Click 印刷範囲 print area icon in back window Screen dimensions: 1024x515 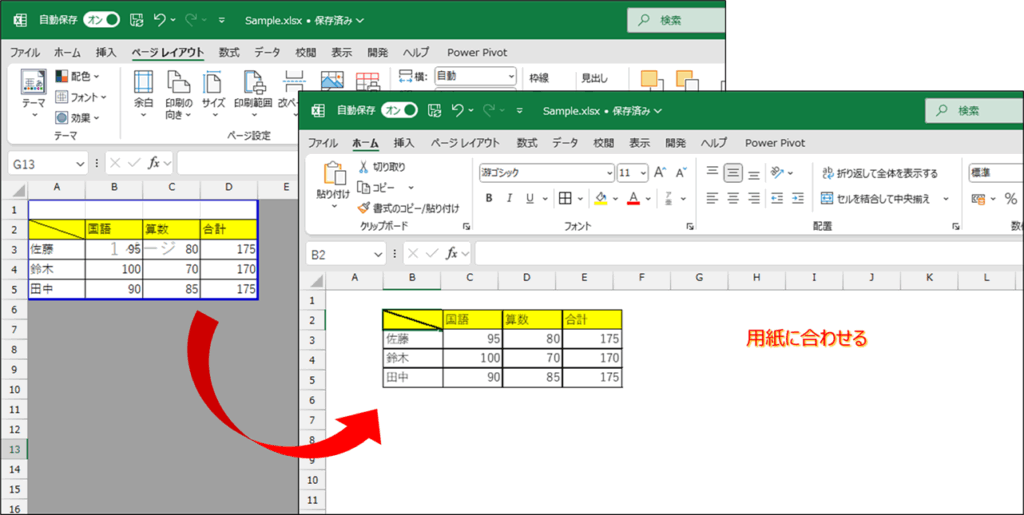tap(254, 82)
